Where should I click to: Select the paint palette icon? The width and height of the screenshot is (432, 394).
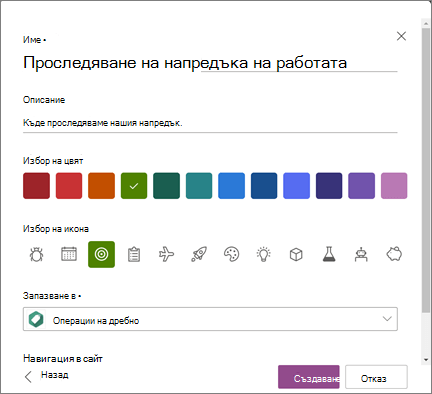tap(231, 254)
